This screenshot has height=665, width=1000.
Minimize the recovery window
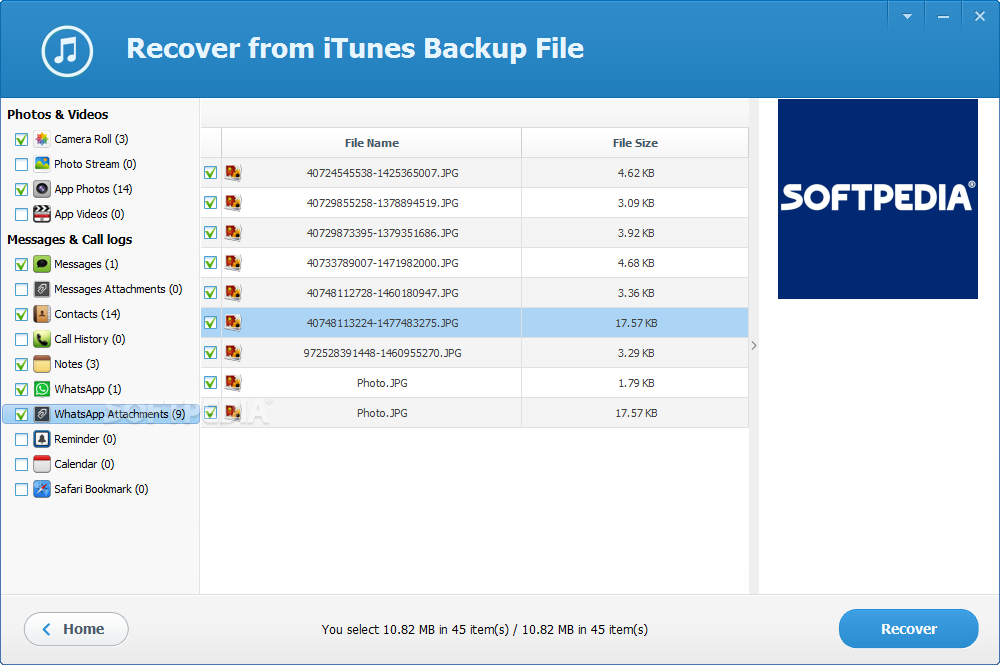(943, 17)
